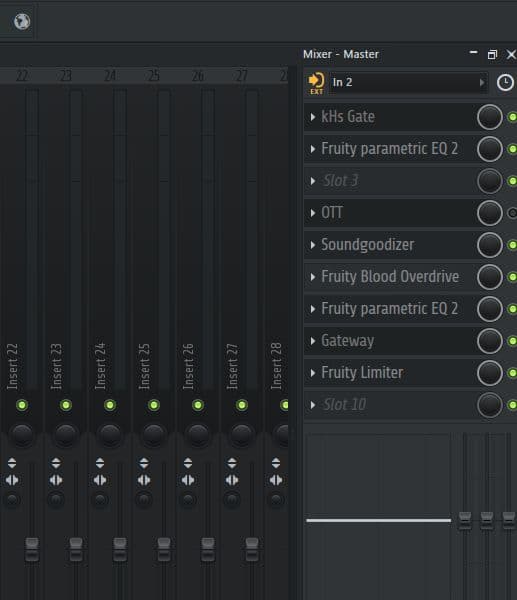Click Insert 24 polarity up-down arrows icon
517x600 pixels.
click(x=100, y=463)
